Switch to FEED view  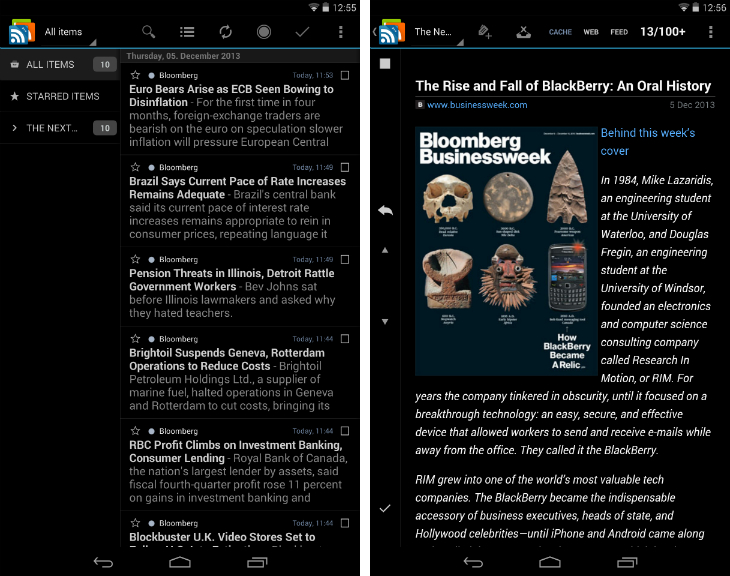tap(619, 32)
